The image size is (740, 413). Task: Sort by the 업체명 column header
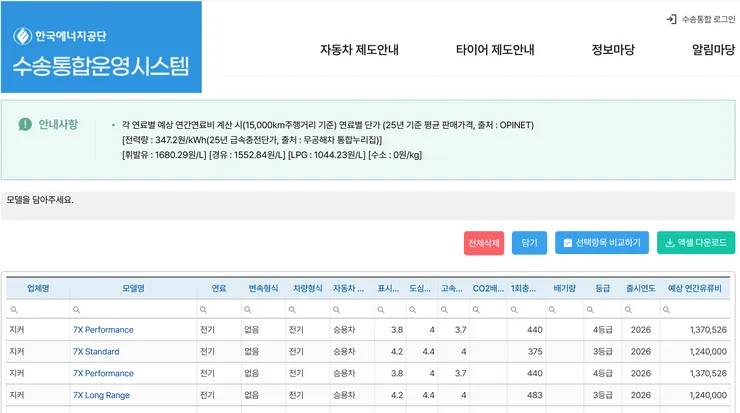pos(38,288)
